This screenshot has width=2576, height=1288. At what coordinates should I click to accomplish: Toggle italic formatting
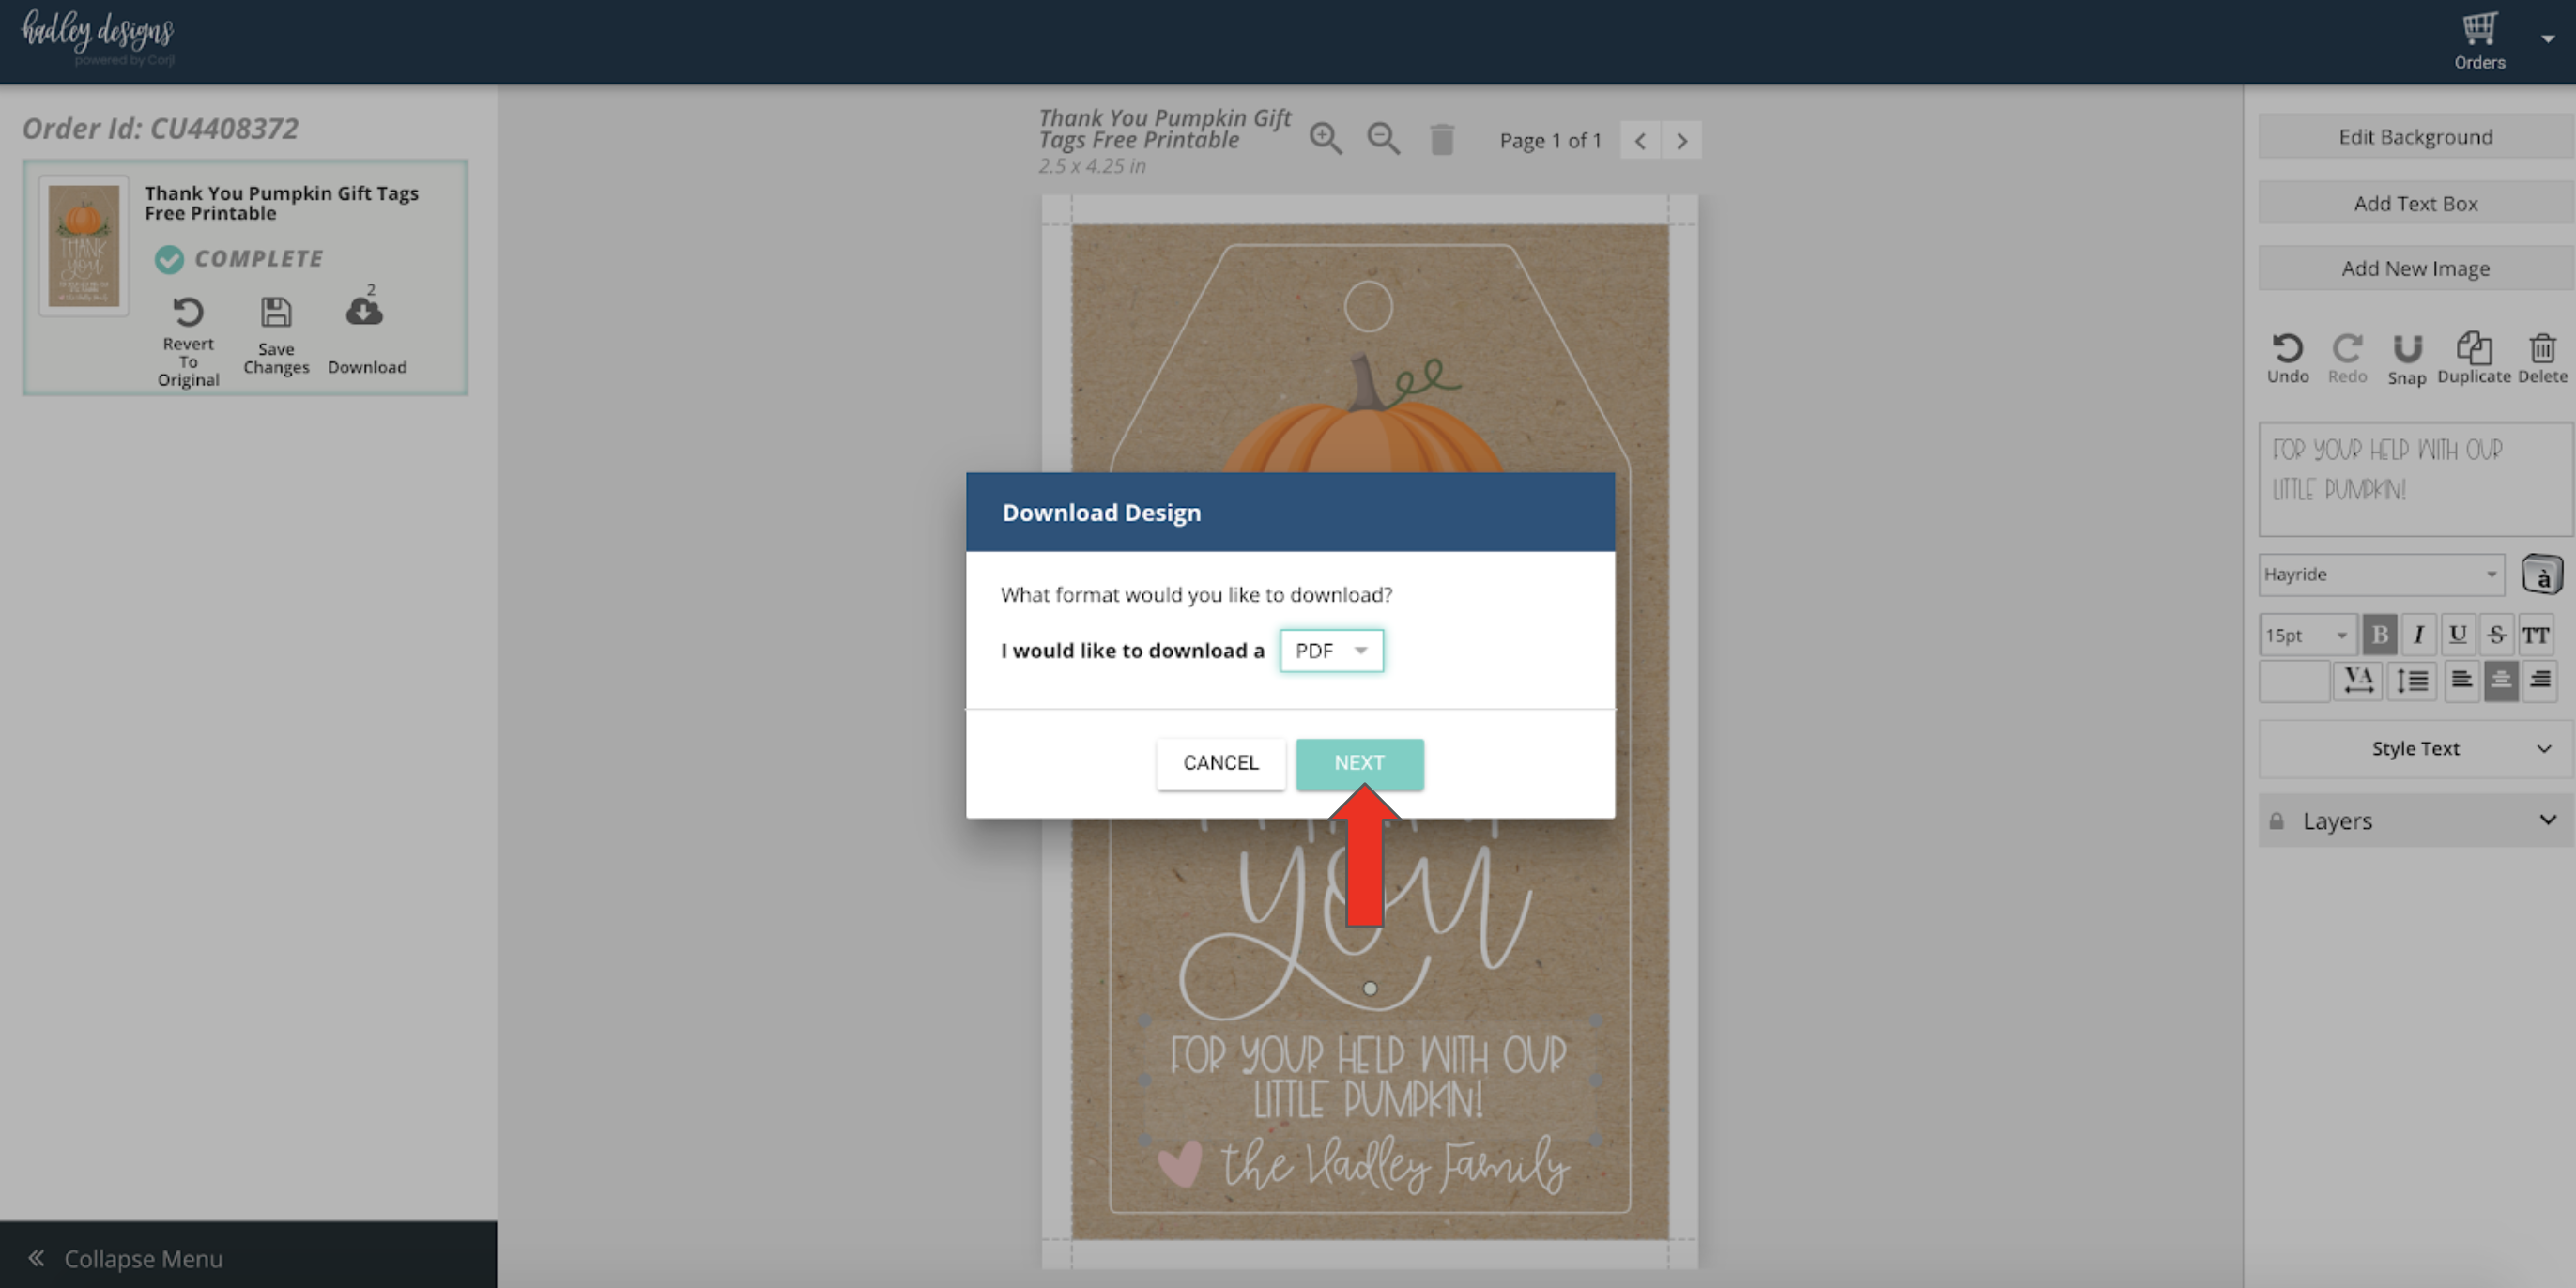coord(2418,635)
